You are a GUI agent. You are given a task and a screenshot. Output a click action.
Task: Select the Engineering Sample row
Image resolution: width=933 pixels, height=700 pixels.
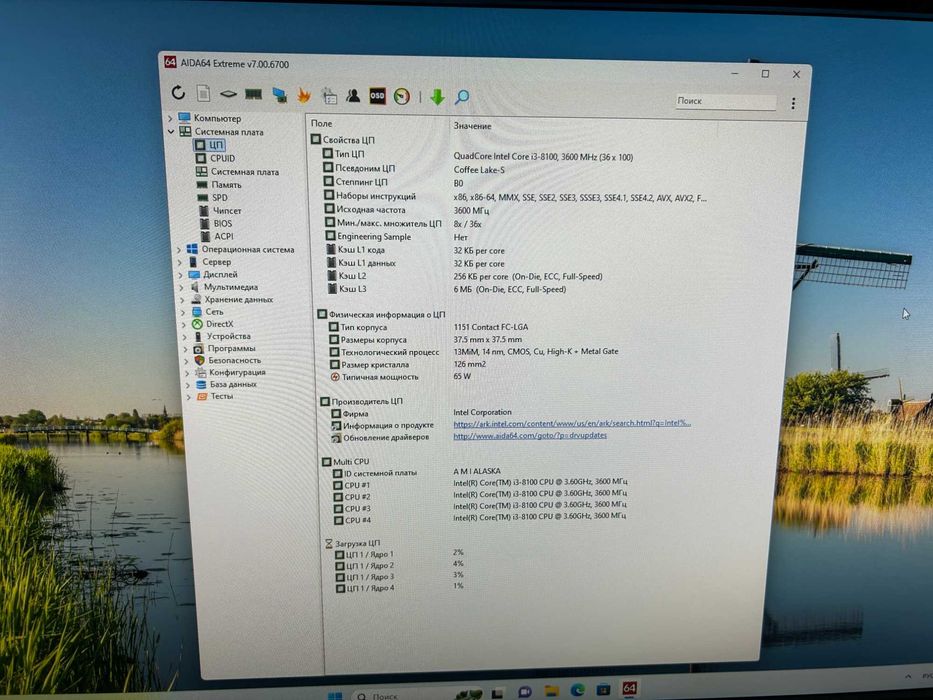tap(396, 237)
